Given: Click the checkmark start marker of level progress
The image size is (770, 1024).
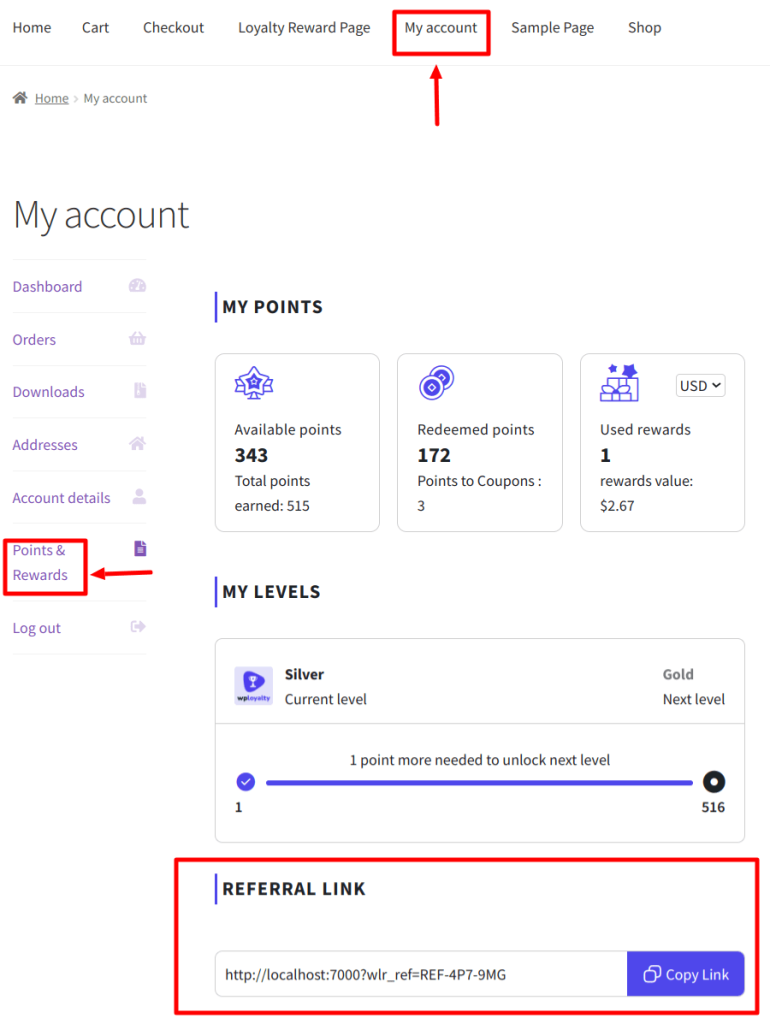Looking at the screenshot, I should 246,781.
